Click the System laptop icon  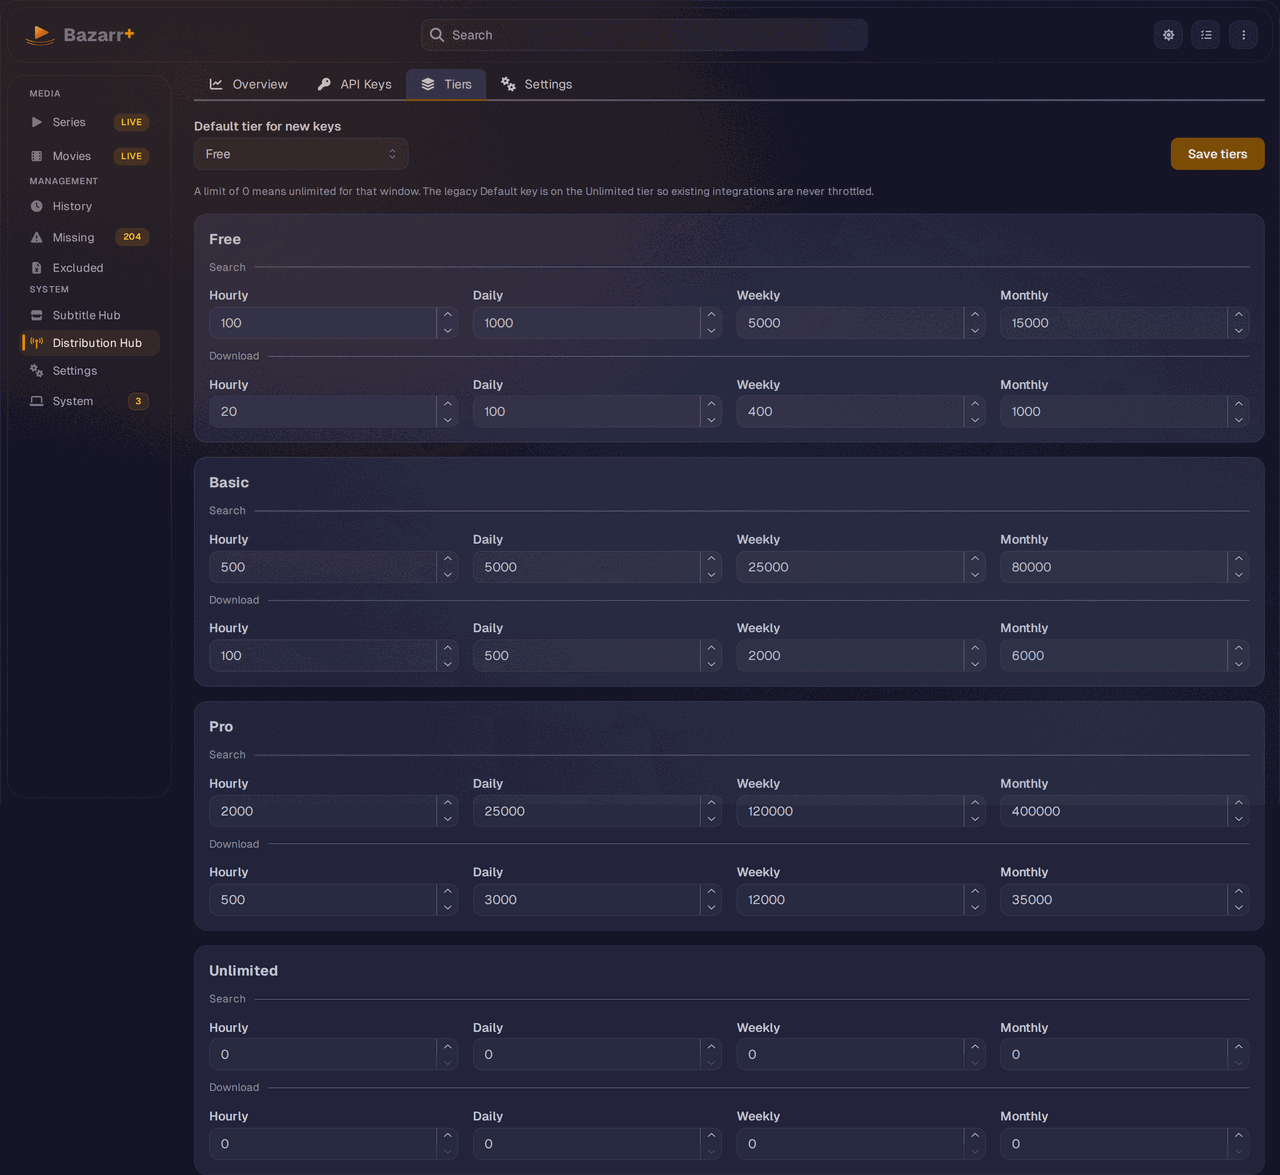(x=37, y=401)
